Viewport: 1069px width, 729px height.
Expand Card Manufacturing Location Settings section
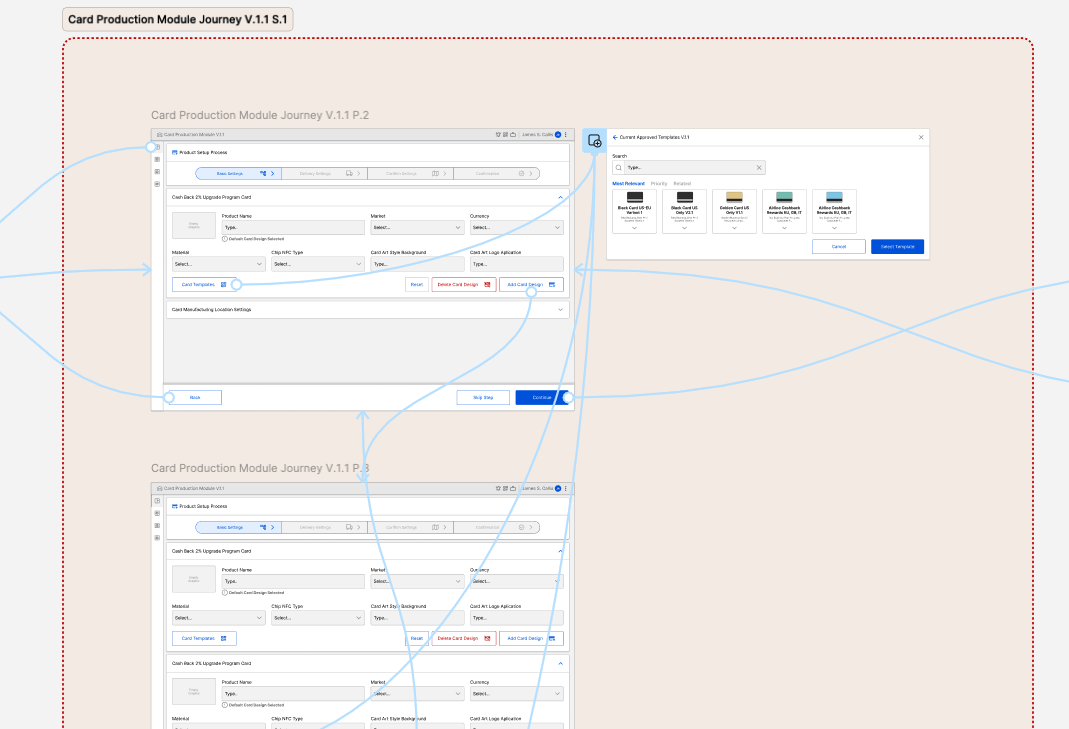tap(560, 310)
